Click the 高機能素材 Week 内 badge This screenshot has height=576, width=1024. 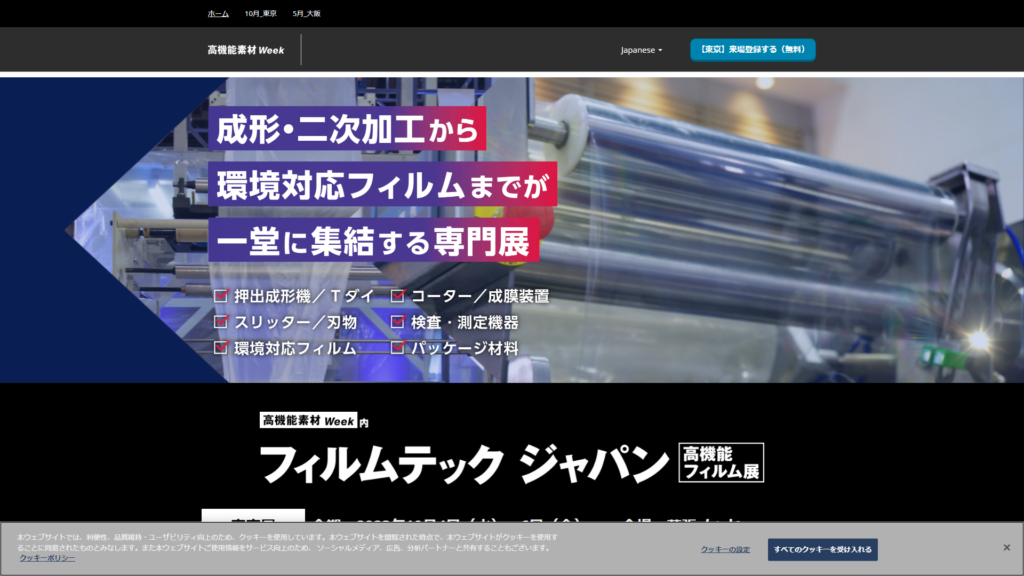pyautogui.click(x=314, y=421)
